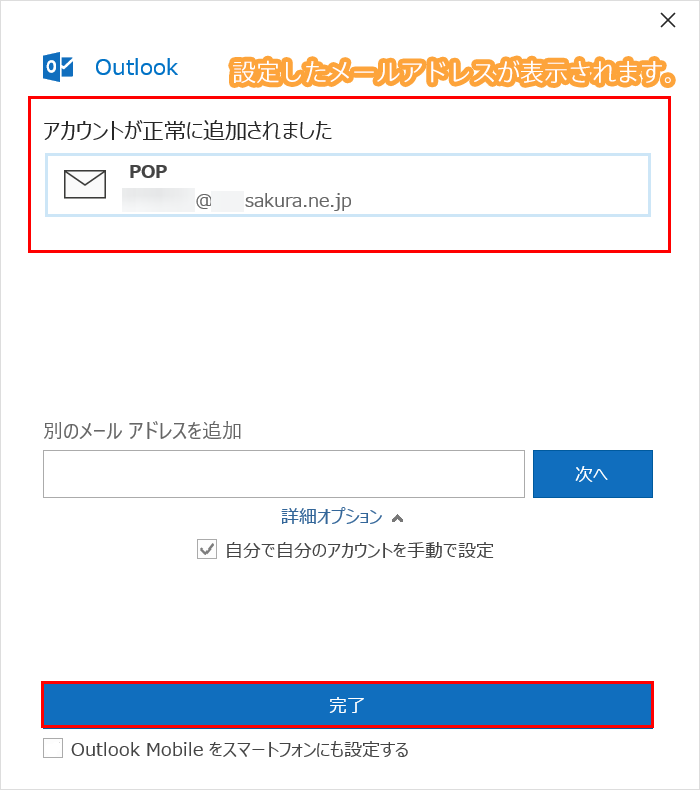Image resolution: width=700 pixels, height=790 pixels.
Task: Click the Outlook title text
Action: click(x=136, y=68)
